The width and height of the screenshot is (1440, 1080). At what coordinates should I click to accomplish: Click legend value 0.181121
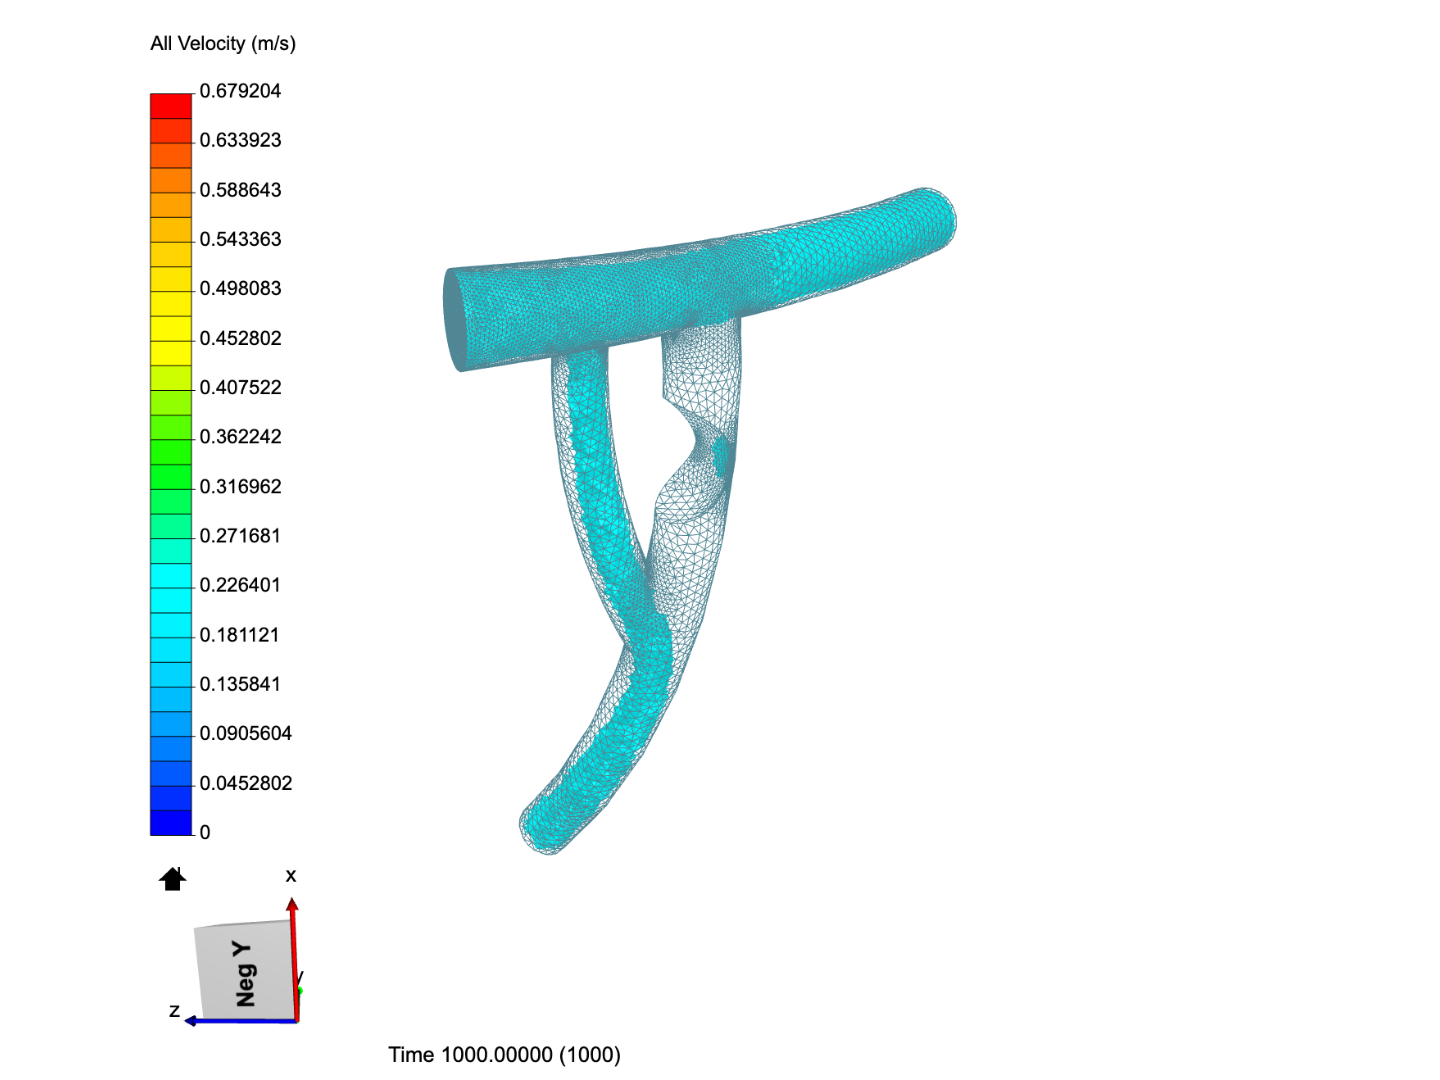point(240,635)
